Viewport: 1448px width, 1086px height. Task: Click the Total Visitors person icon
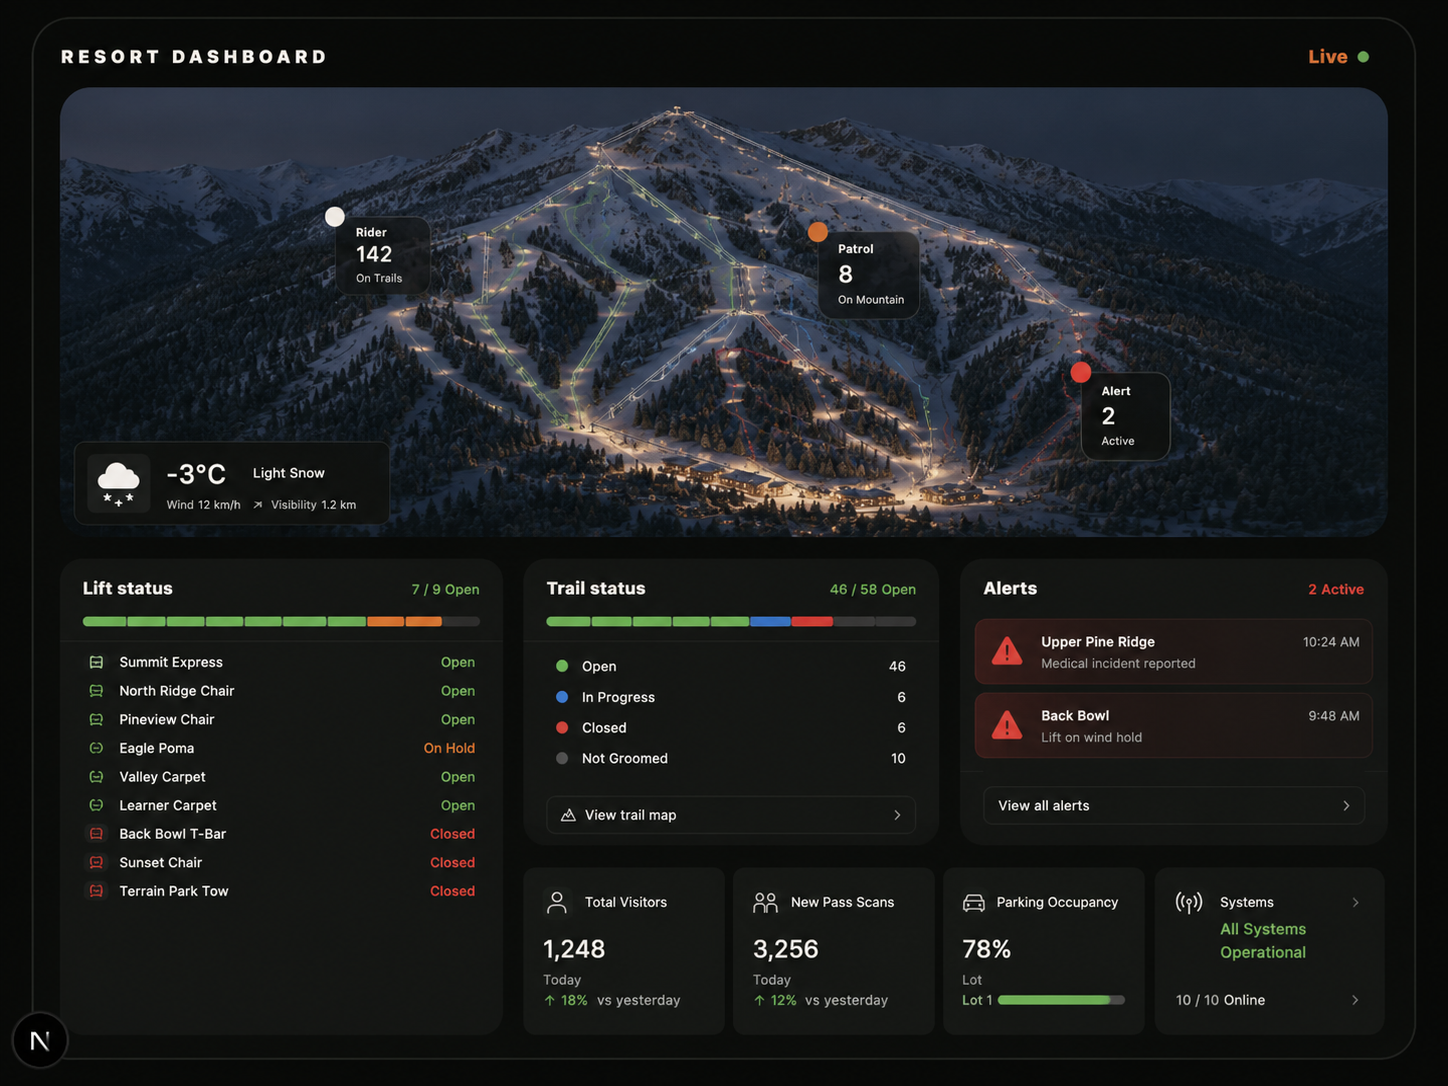(x=558, y=903)
